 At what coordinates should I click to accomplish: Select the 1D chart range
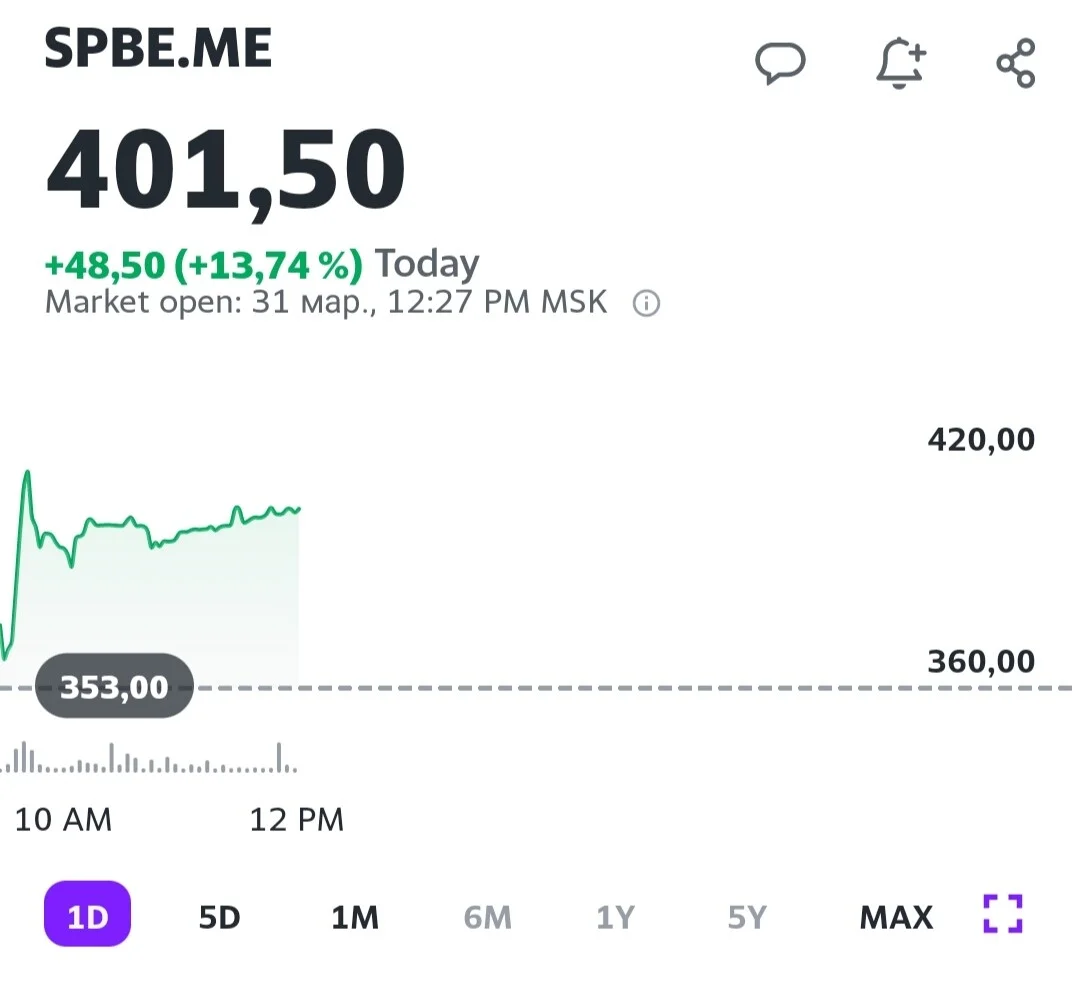pos(87,914)
